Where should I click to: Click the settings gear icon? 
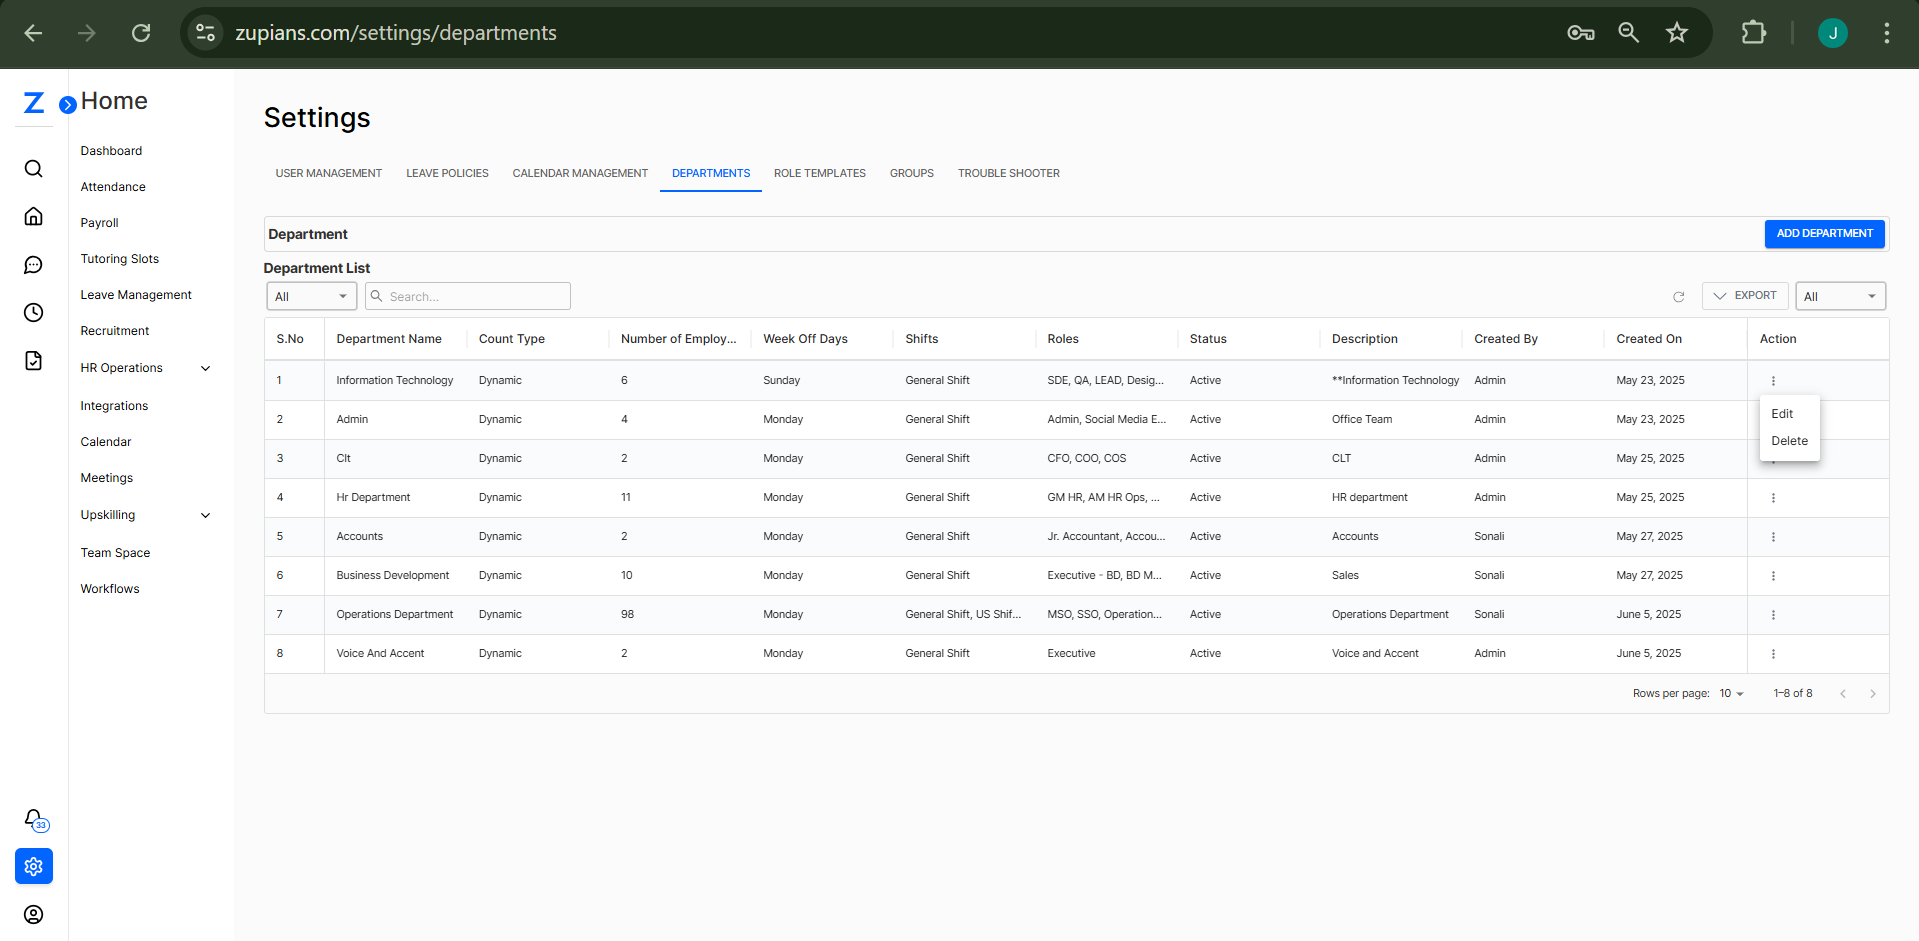(x=34, y=866)
